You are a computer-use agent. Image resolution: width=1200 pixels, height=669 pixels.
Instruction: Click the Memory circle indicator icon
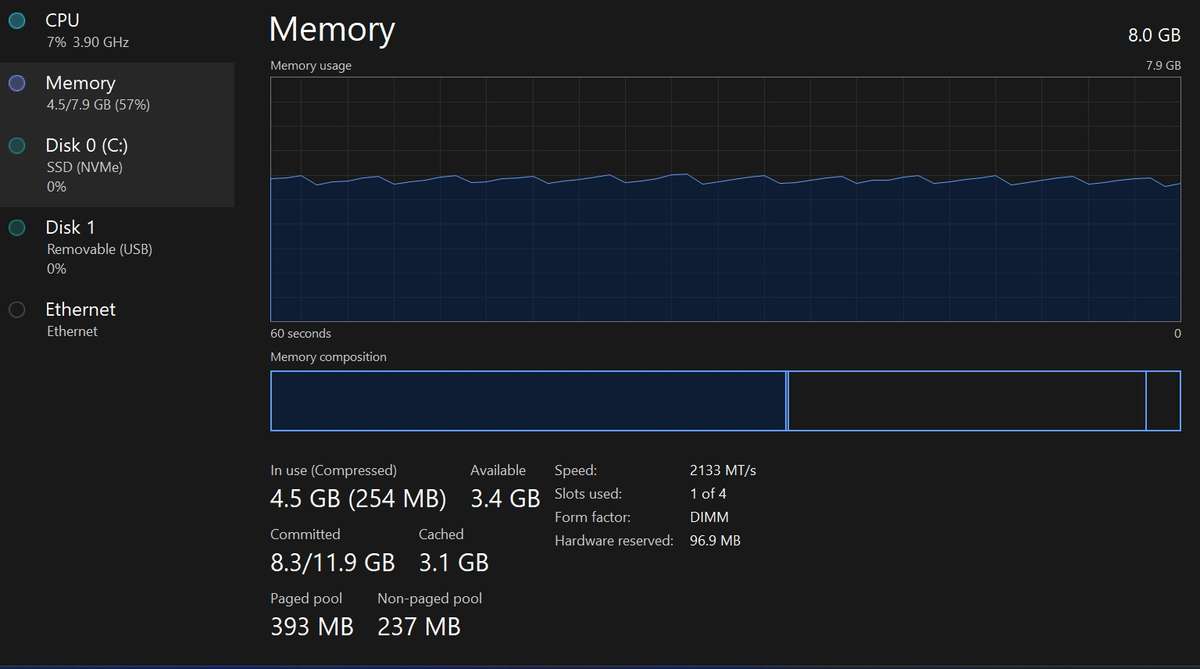click(x=16, y=84)
